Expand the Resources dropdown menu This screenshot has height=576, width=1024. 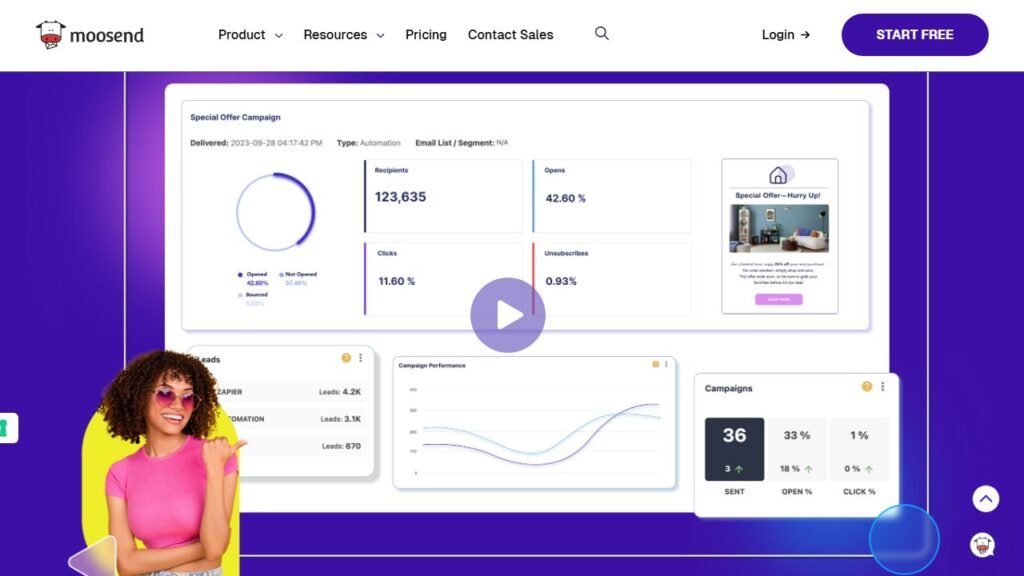[x=344, y=35]
